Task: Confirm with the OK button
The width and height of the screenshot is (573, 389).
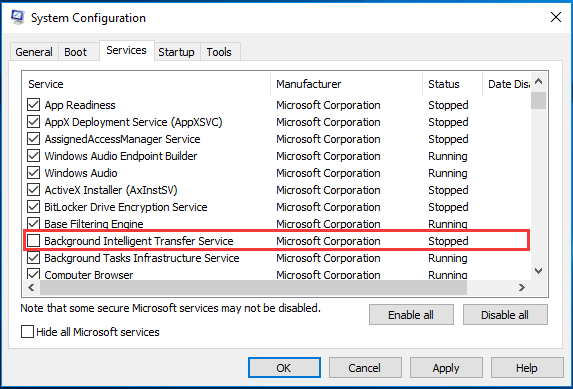Action: tap(284, 367)
